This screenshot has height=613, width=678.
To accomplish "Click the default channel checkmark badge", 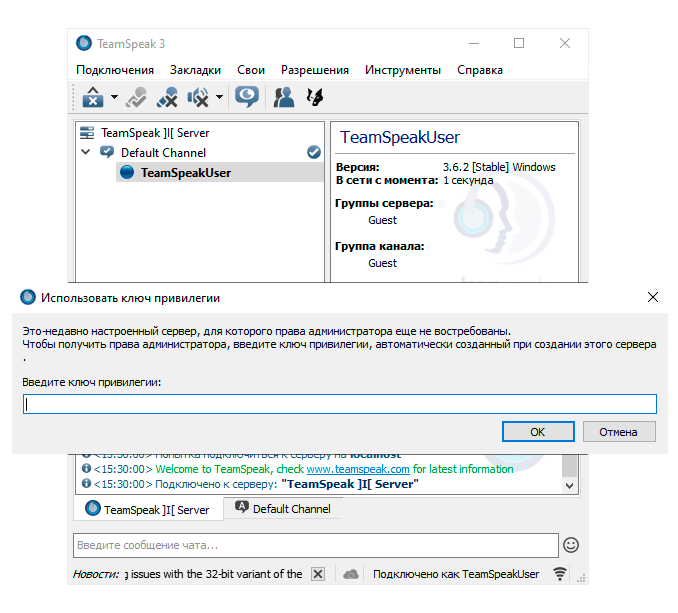I will pyautogui.click(x=314, y=152).
